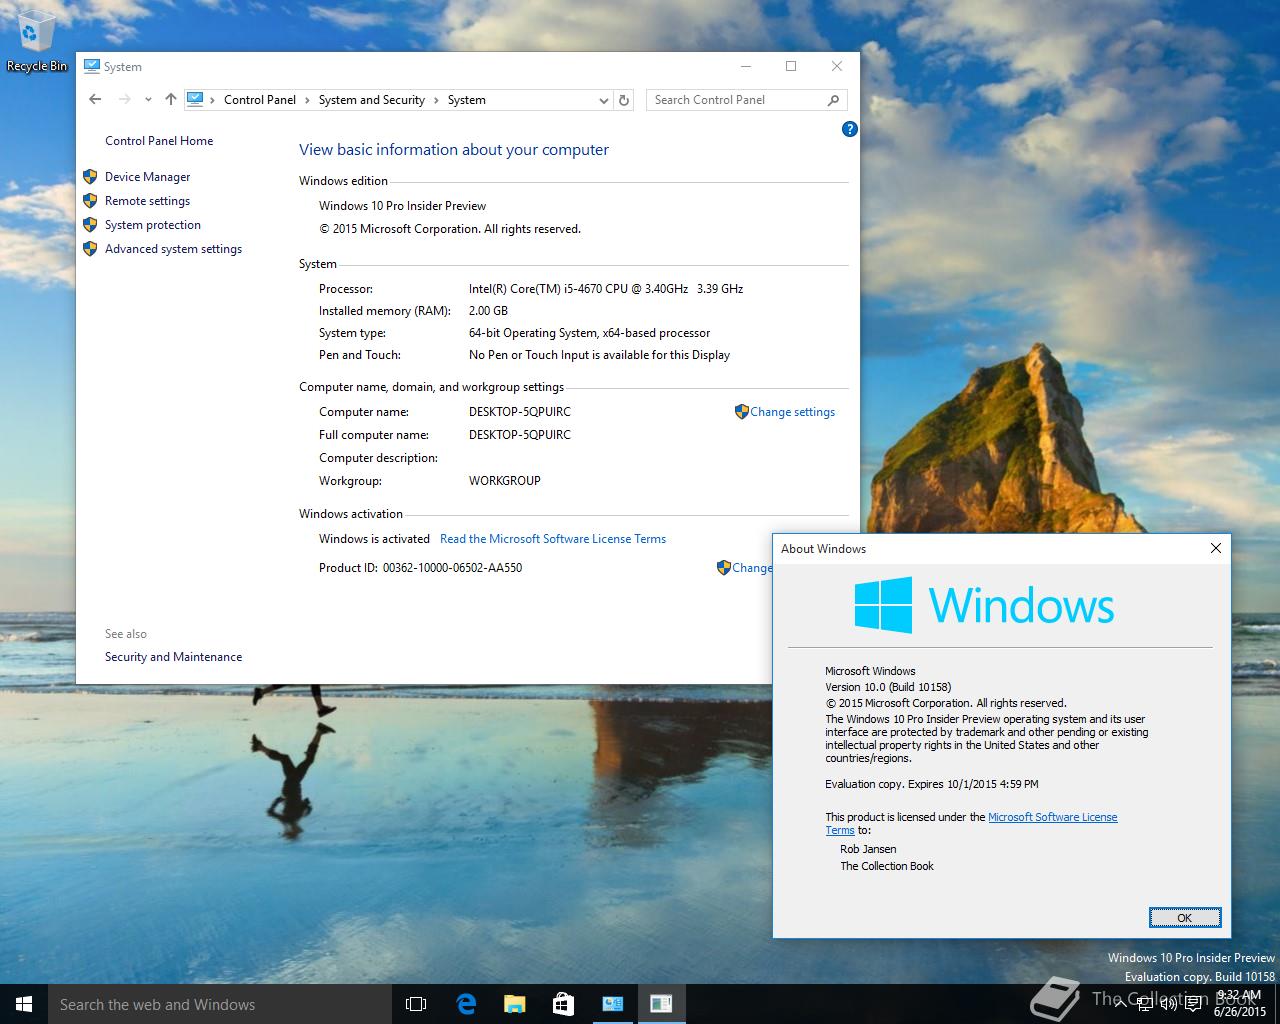Click installed memory value '2.00 GB'
This screenshot has height=1024, width=1280.
488,311
